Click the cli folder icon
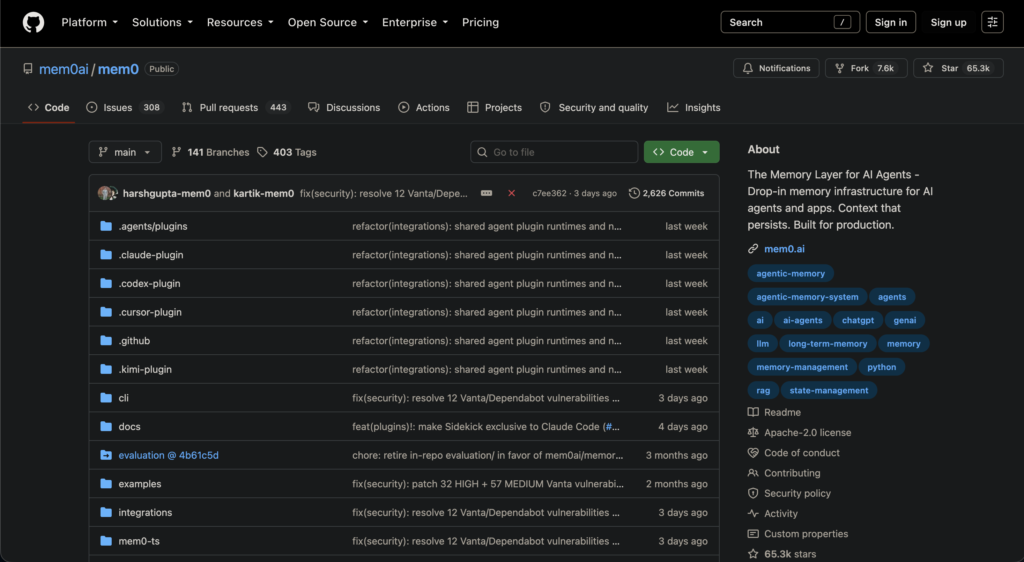 point(106,398)
